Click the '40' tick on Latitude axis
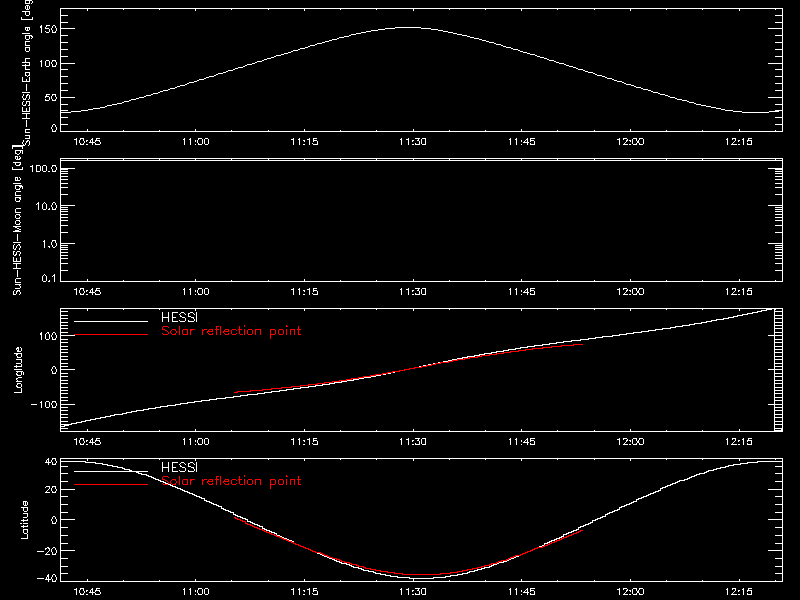The width and height of the screenshot is (800, 600). click(51, 462)
